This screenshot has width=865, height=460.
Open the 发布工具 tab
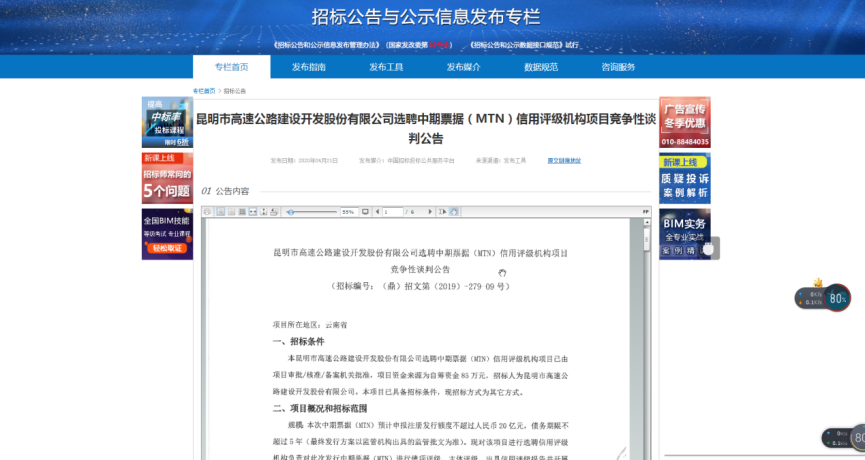386,67
